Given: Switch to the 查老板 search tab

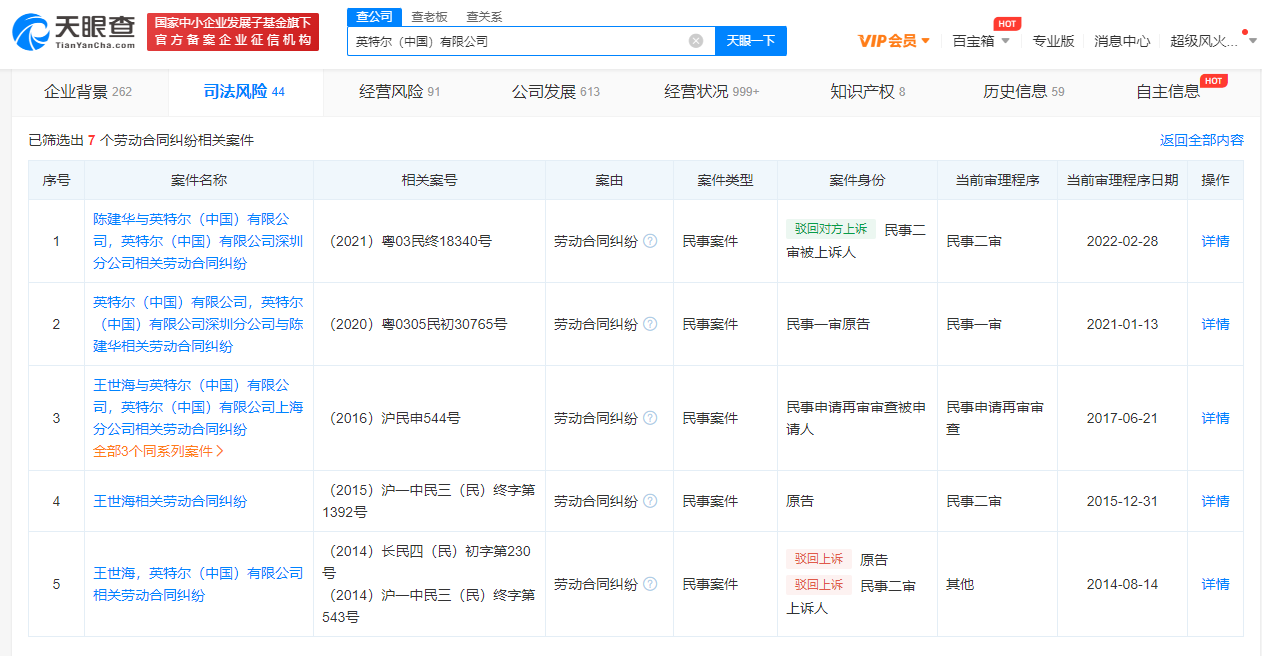Looking at the screenshot, I should coord(429,17).
